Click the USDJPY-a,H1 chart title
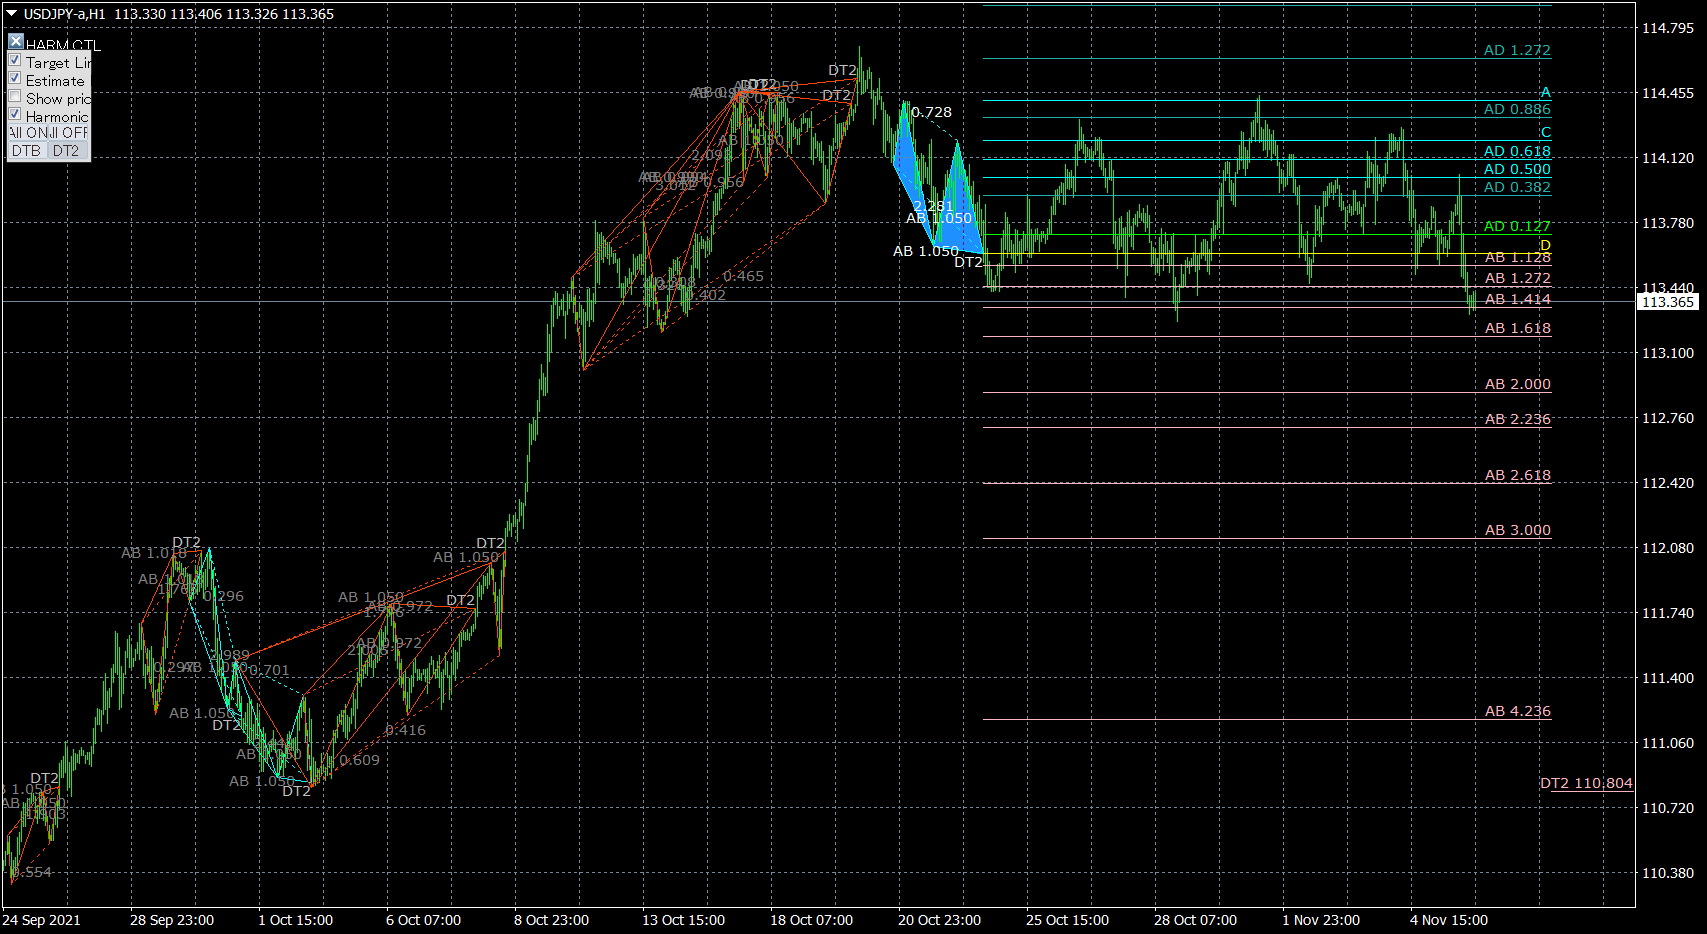This screenshot has height=934, width=1707. tap(65, 14)
